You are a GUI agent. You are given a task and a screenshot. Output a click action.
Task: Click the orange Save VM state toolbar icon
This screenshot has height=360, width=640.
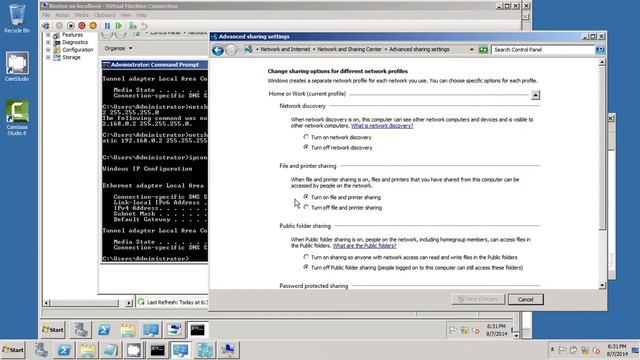click(93, 25)
